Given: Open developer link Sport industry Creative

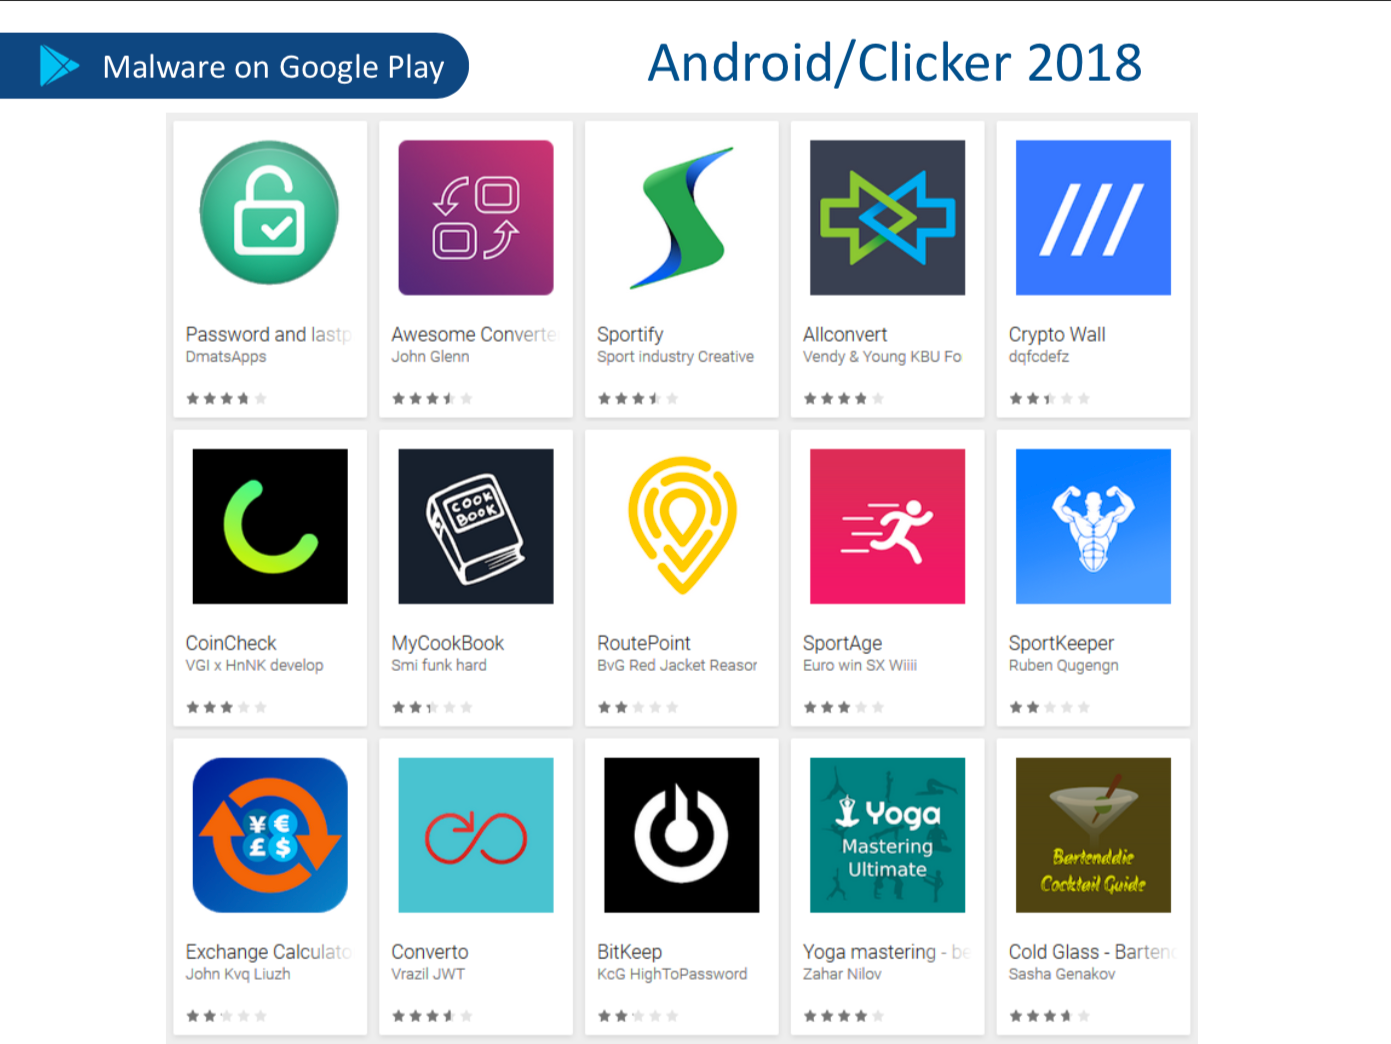Looking at the screenshot, I should (675, 357).
